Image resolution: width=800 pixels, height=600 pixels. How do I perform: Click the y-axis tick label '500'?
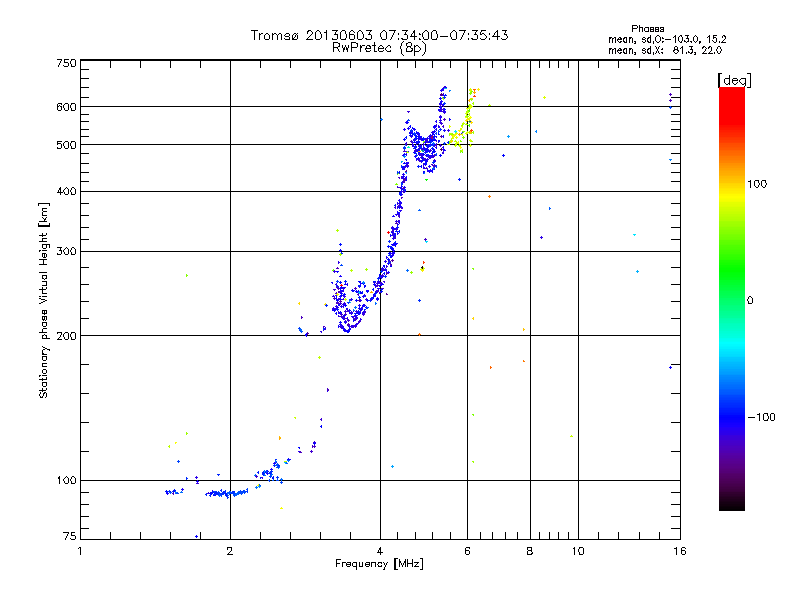66,145
